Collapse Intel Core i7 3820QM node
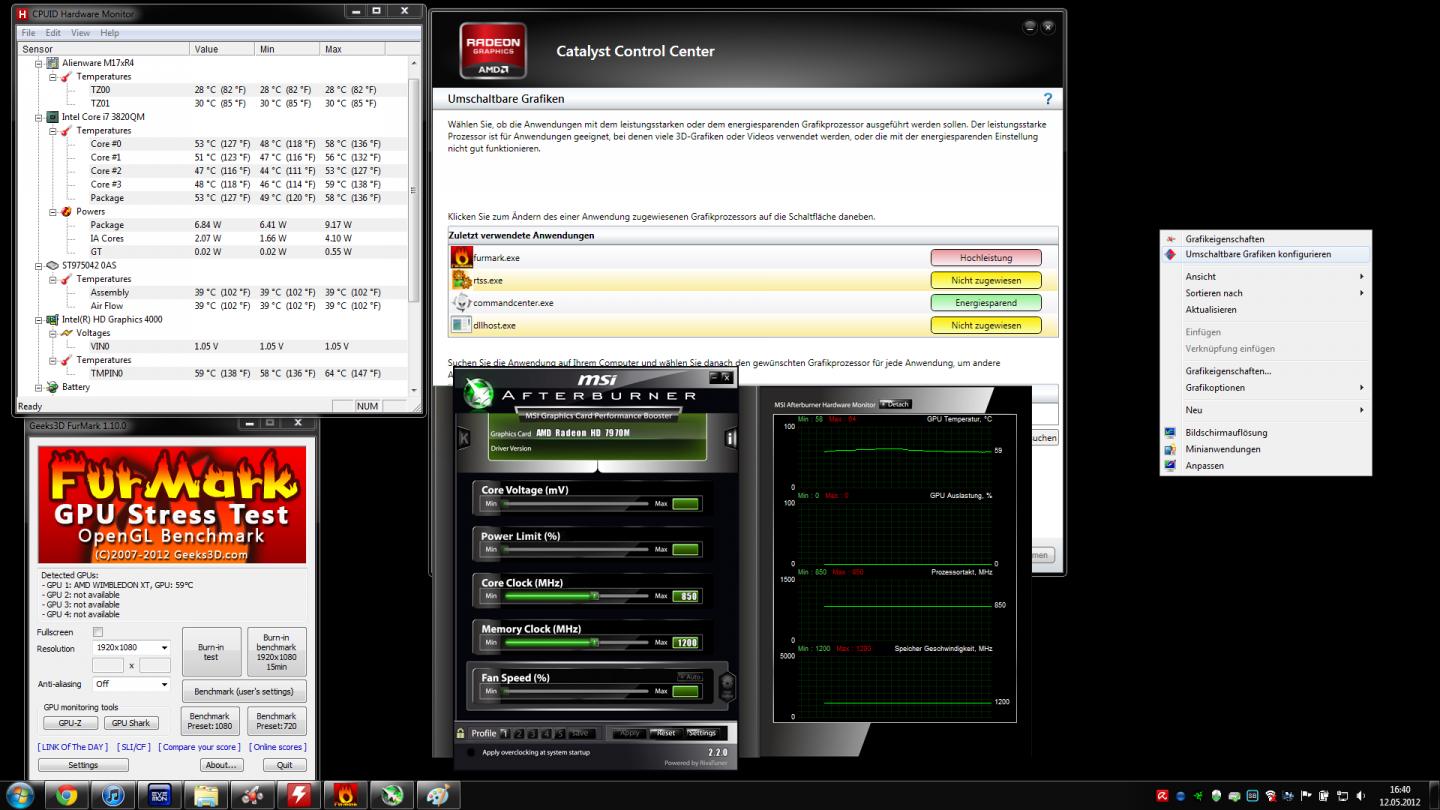The image size is (1440, 810). click(39, 117)
